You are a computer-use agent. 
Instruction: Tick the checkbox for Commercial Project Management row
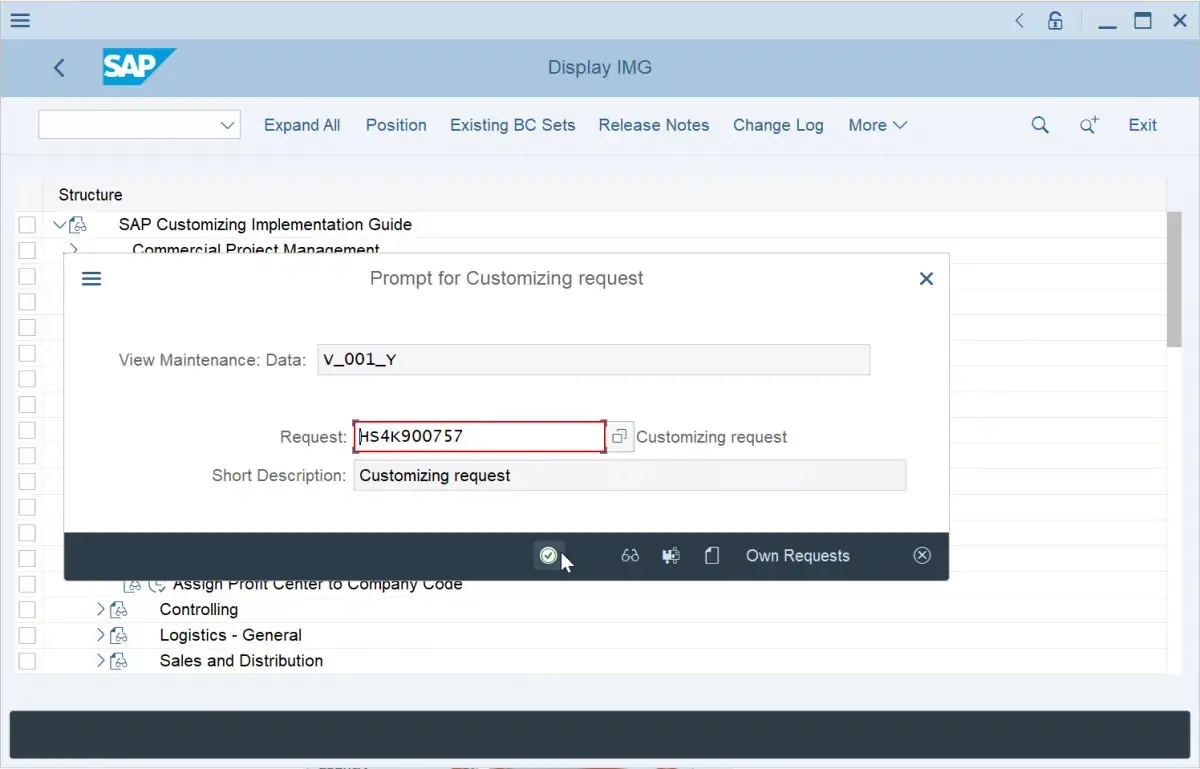tap(27, 250)
